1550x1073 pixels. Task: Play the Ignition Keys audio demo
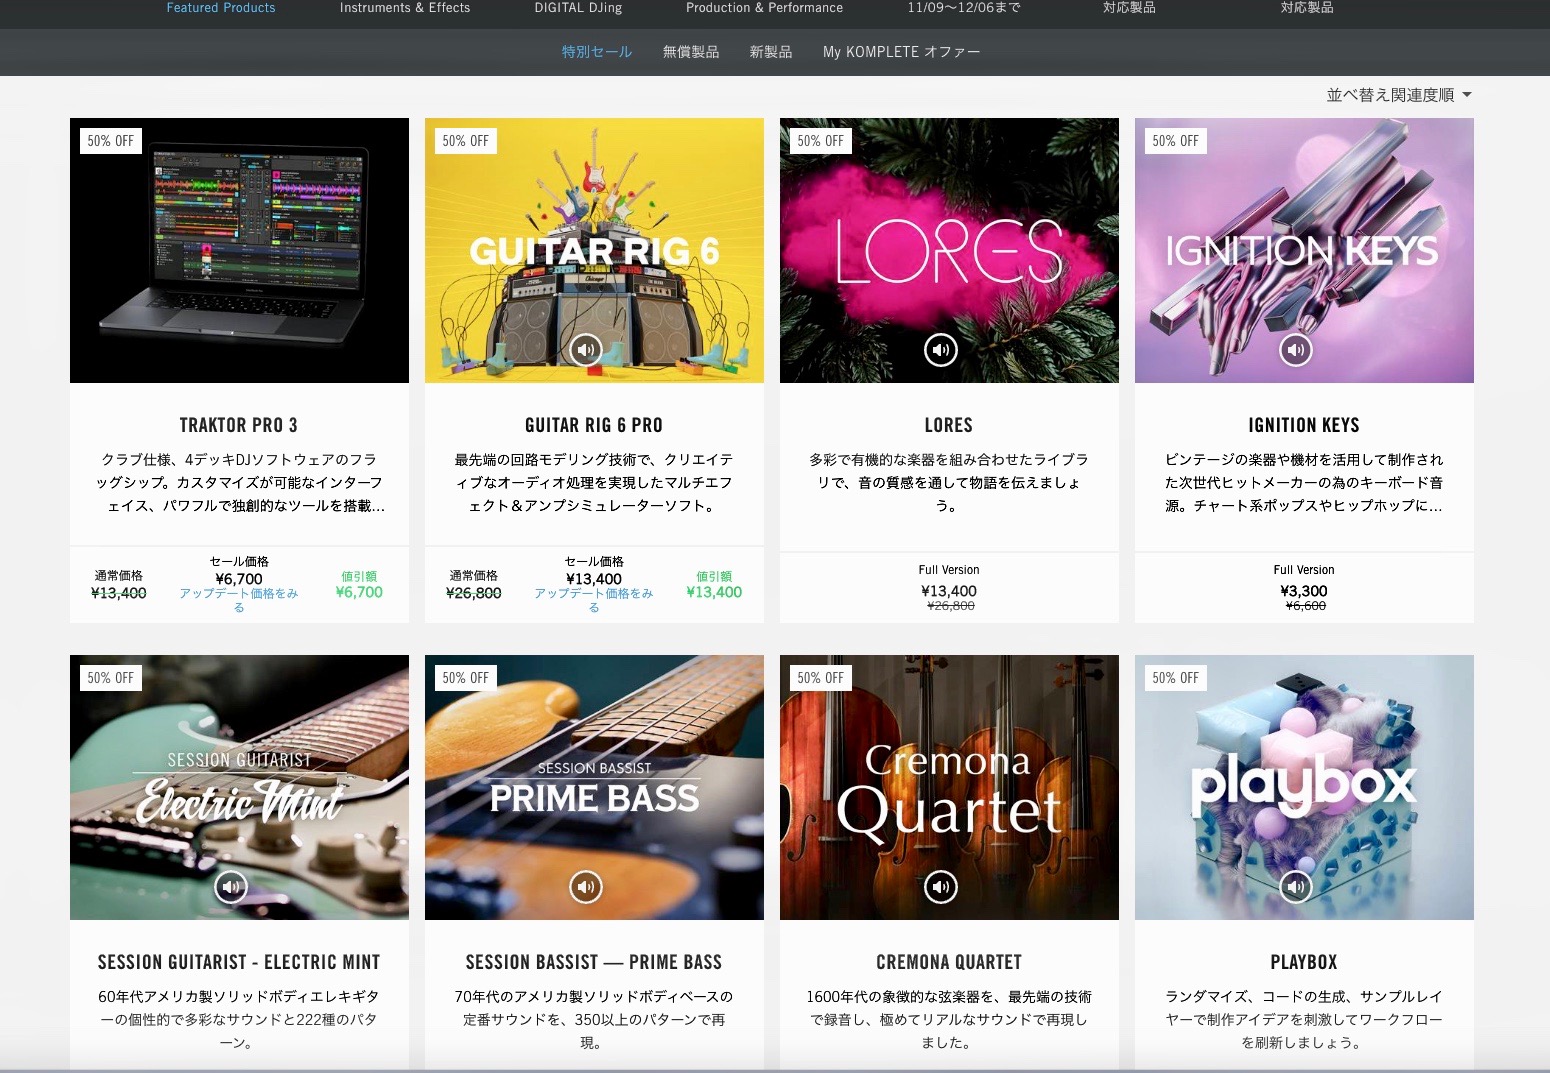click(1296, 350)
